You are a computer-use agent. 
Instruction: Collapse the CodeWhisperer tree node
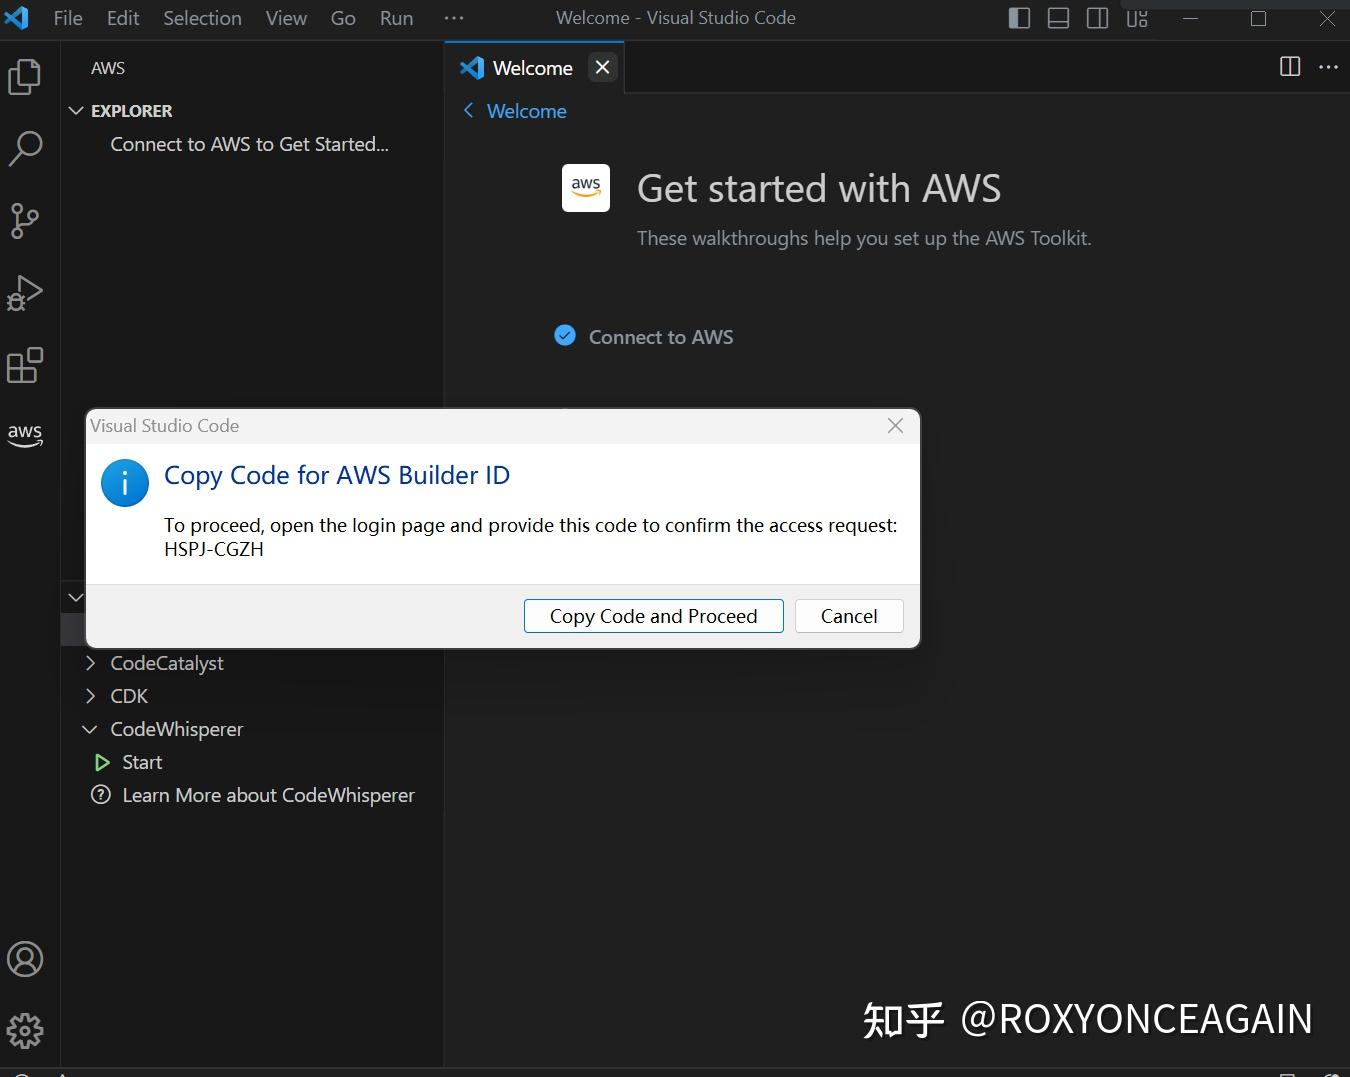click(90, 729)
